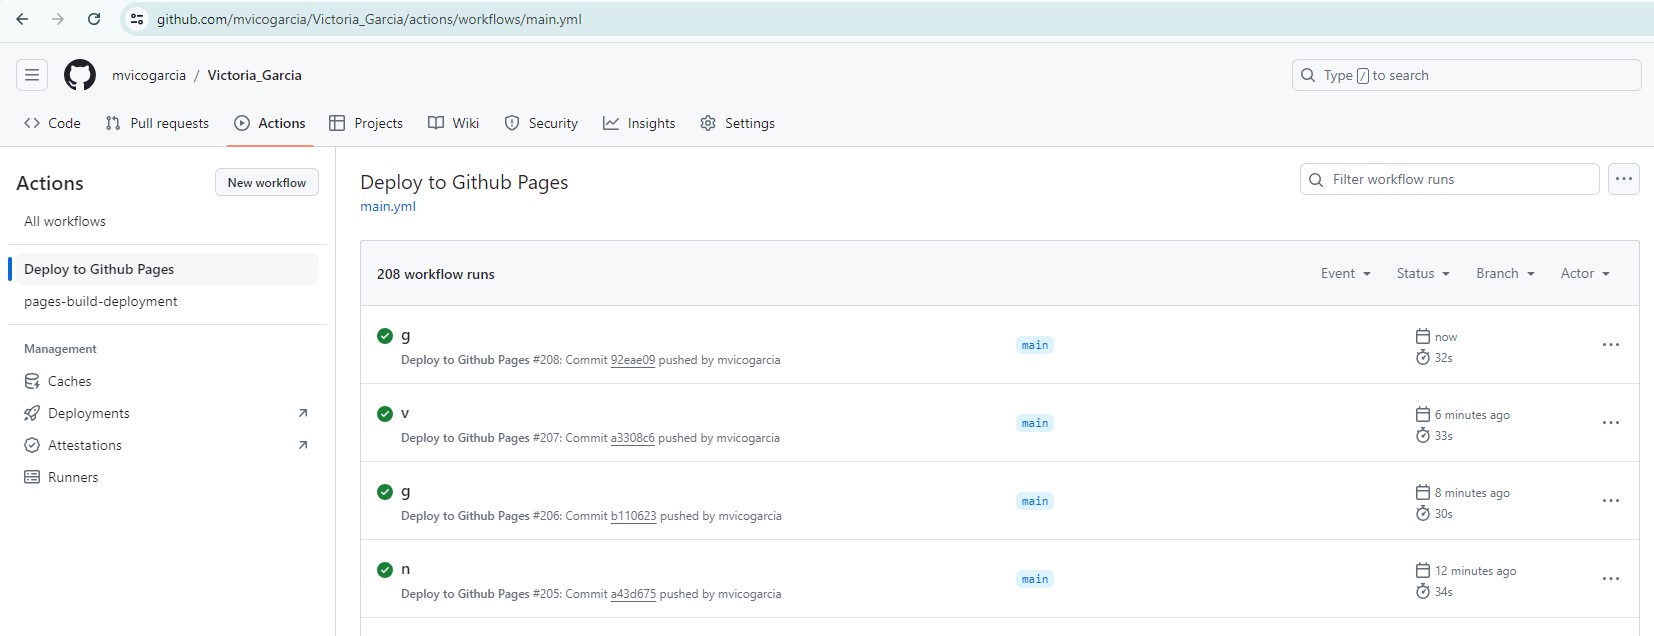
Task: Click the '12 minutes ago' timestamp
Action: tap(1476, 571)
